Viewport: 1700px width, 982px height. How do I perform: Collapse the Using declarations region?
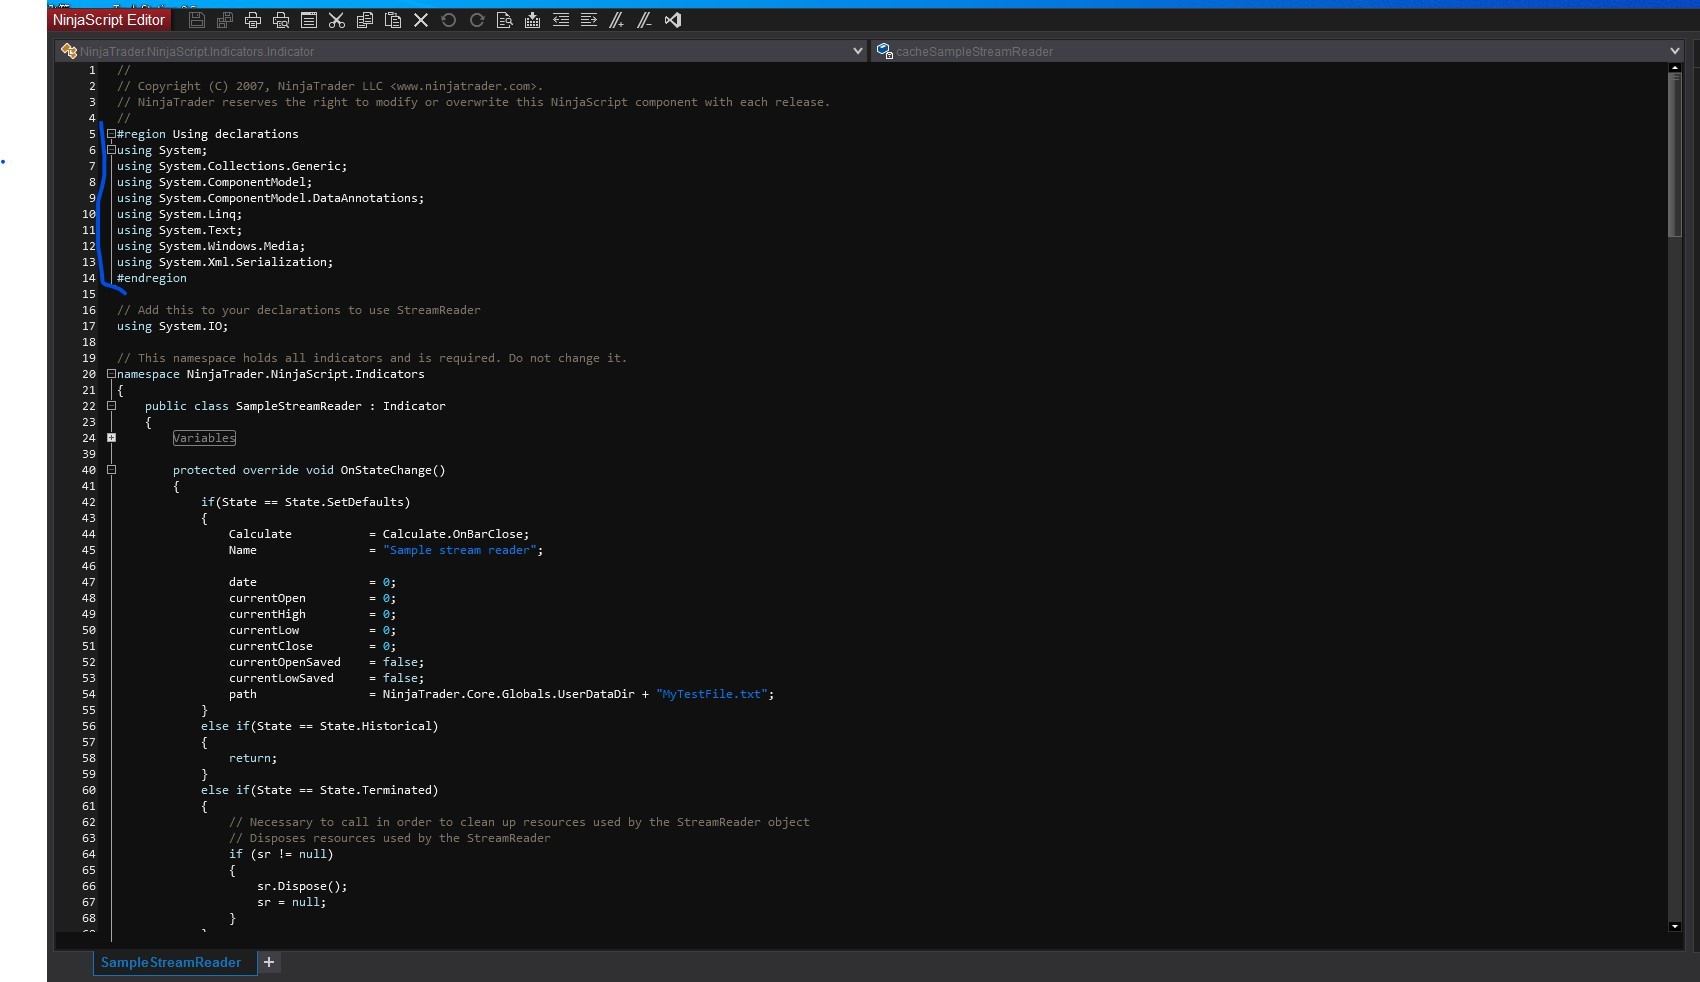pos(111,134)
